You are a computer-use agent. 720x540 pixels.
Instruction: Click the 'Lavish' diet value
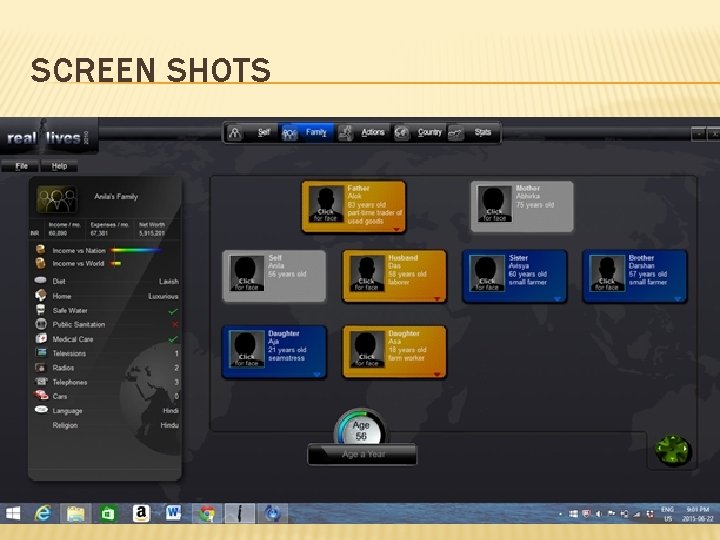pyautogui.click(x=169, y=281)
